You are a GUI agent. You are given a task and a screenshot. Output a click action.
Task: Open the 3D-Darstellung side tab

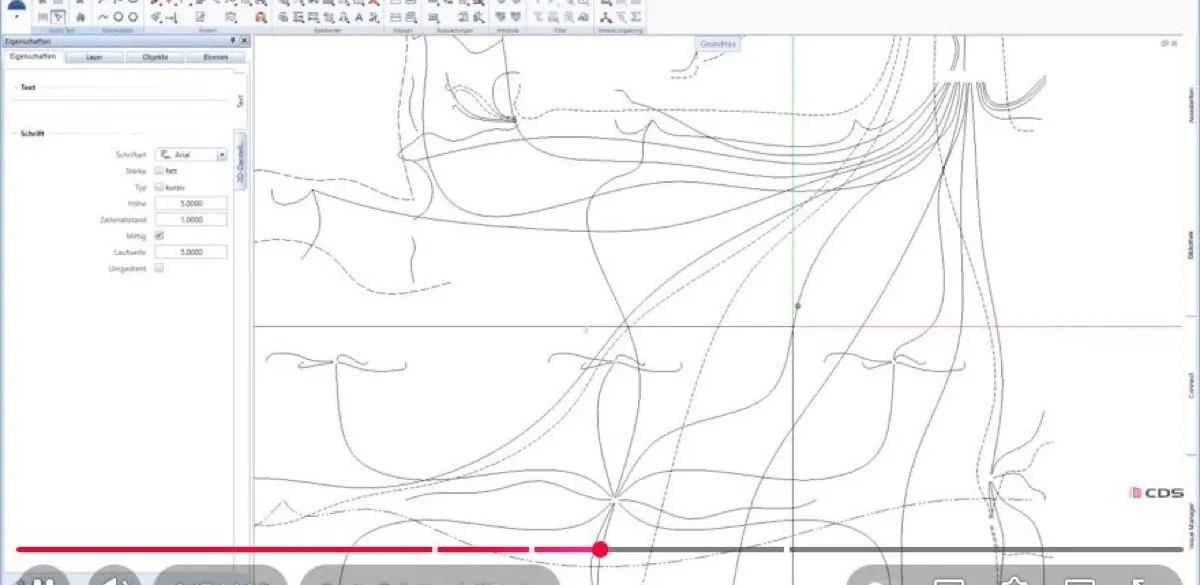(240, 160)
